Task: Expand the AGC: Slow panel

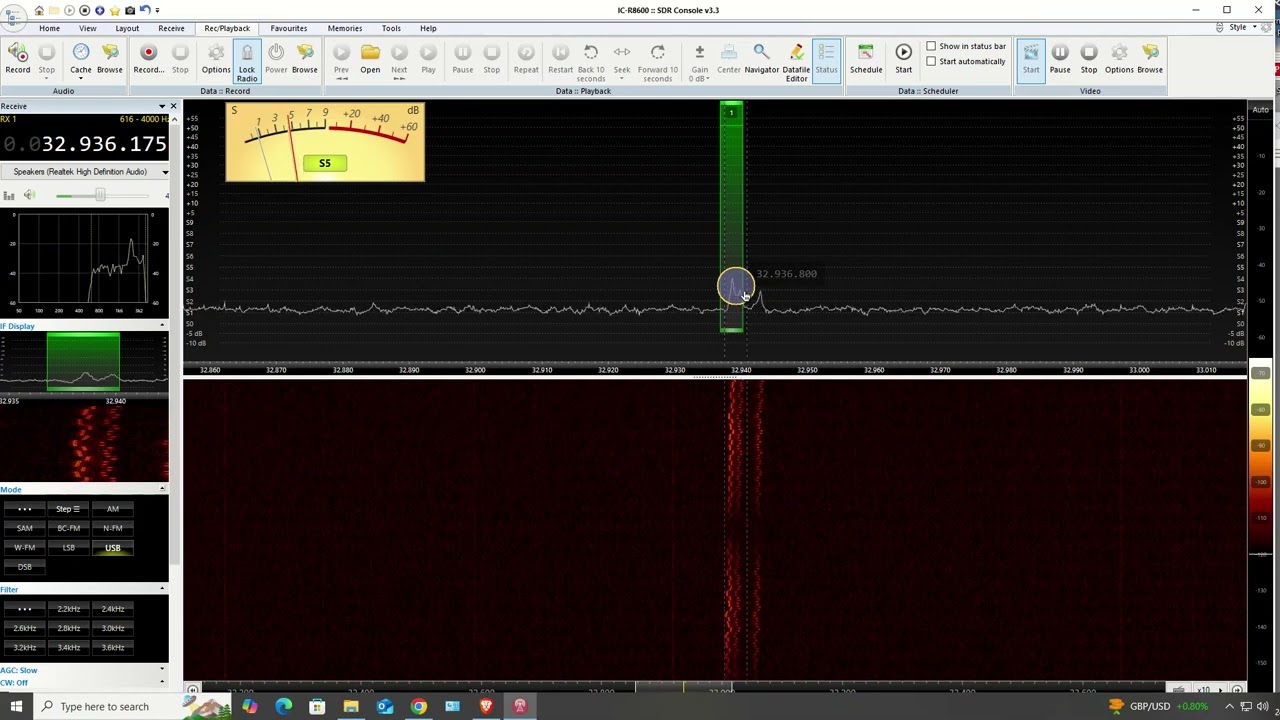Action: (x=162, y=670)
